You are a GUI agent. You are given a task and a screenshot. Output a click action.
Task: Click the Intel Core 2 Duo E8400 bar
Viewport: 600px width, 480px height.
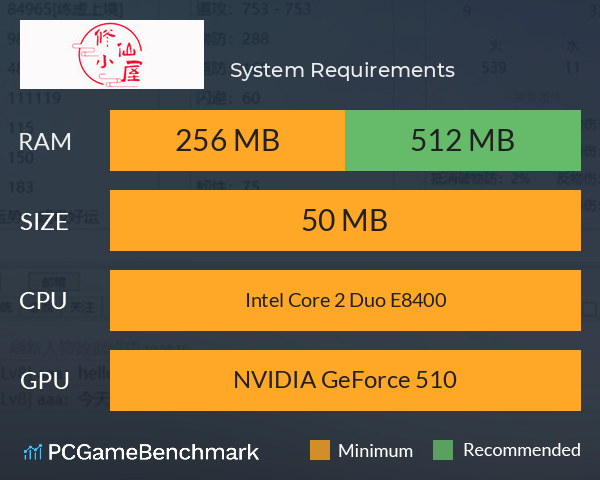[345, 300]
